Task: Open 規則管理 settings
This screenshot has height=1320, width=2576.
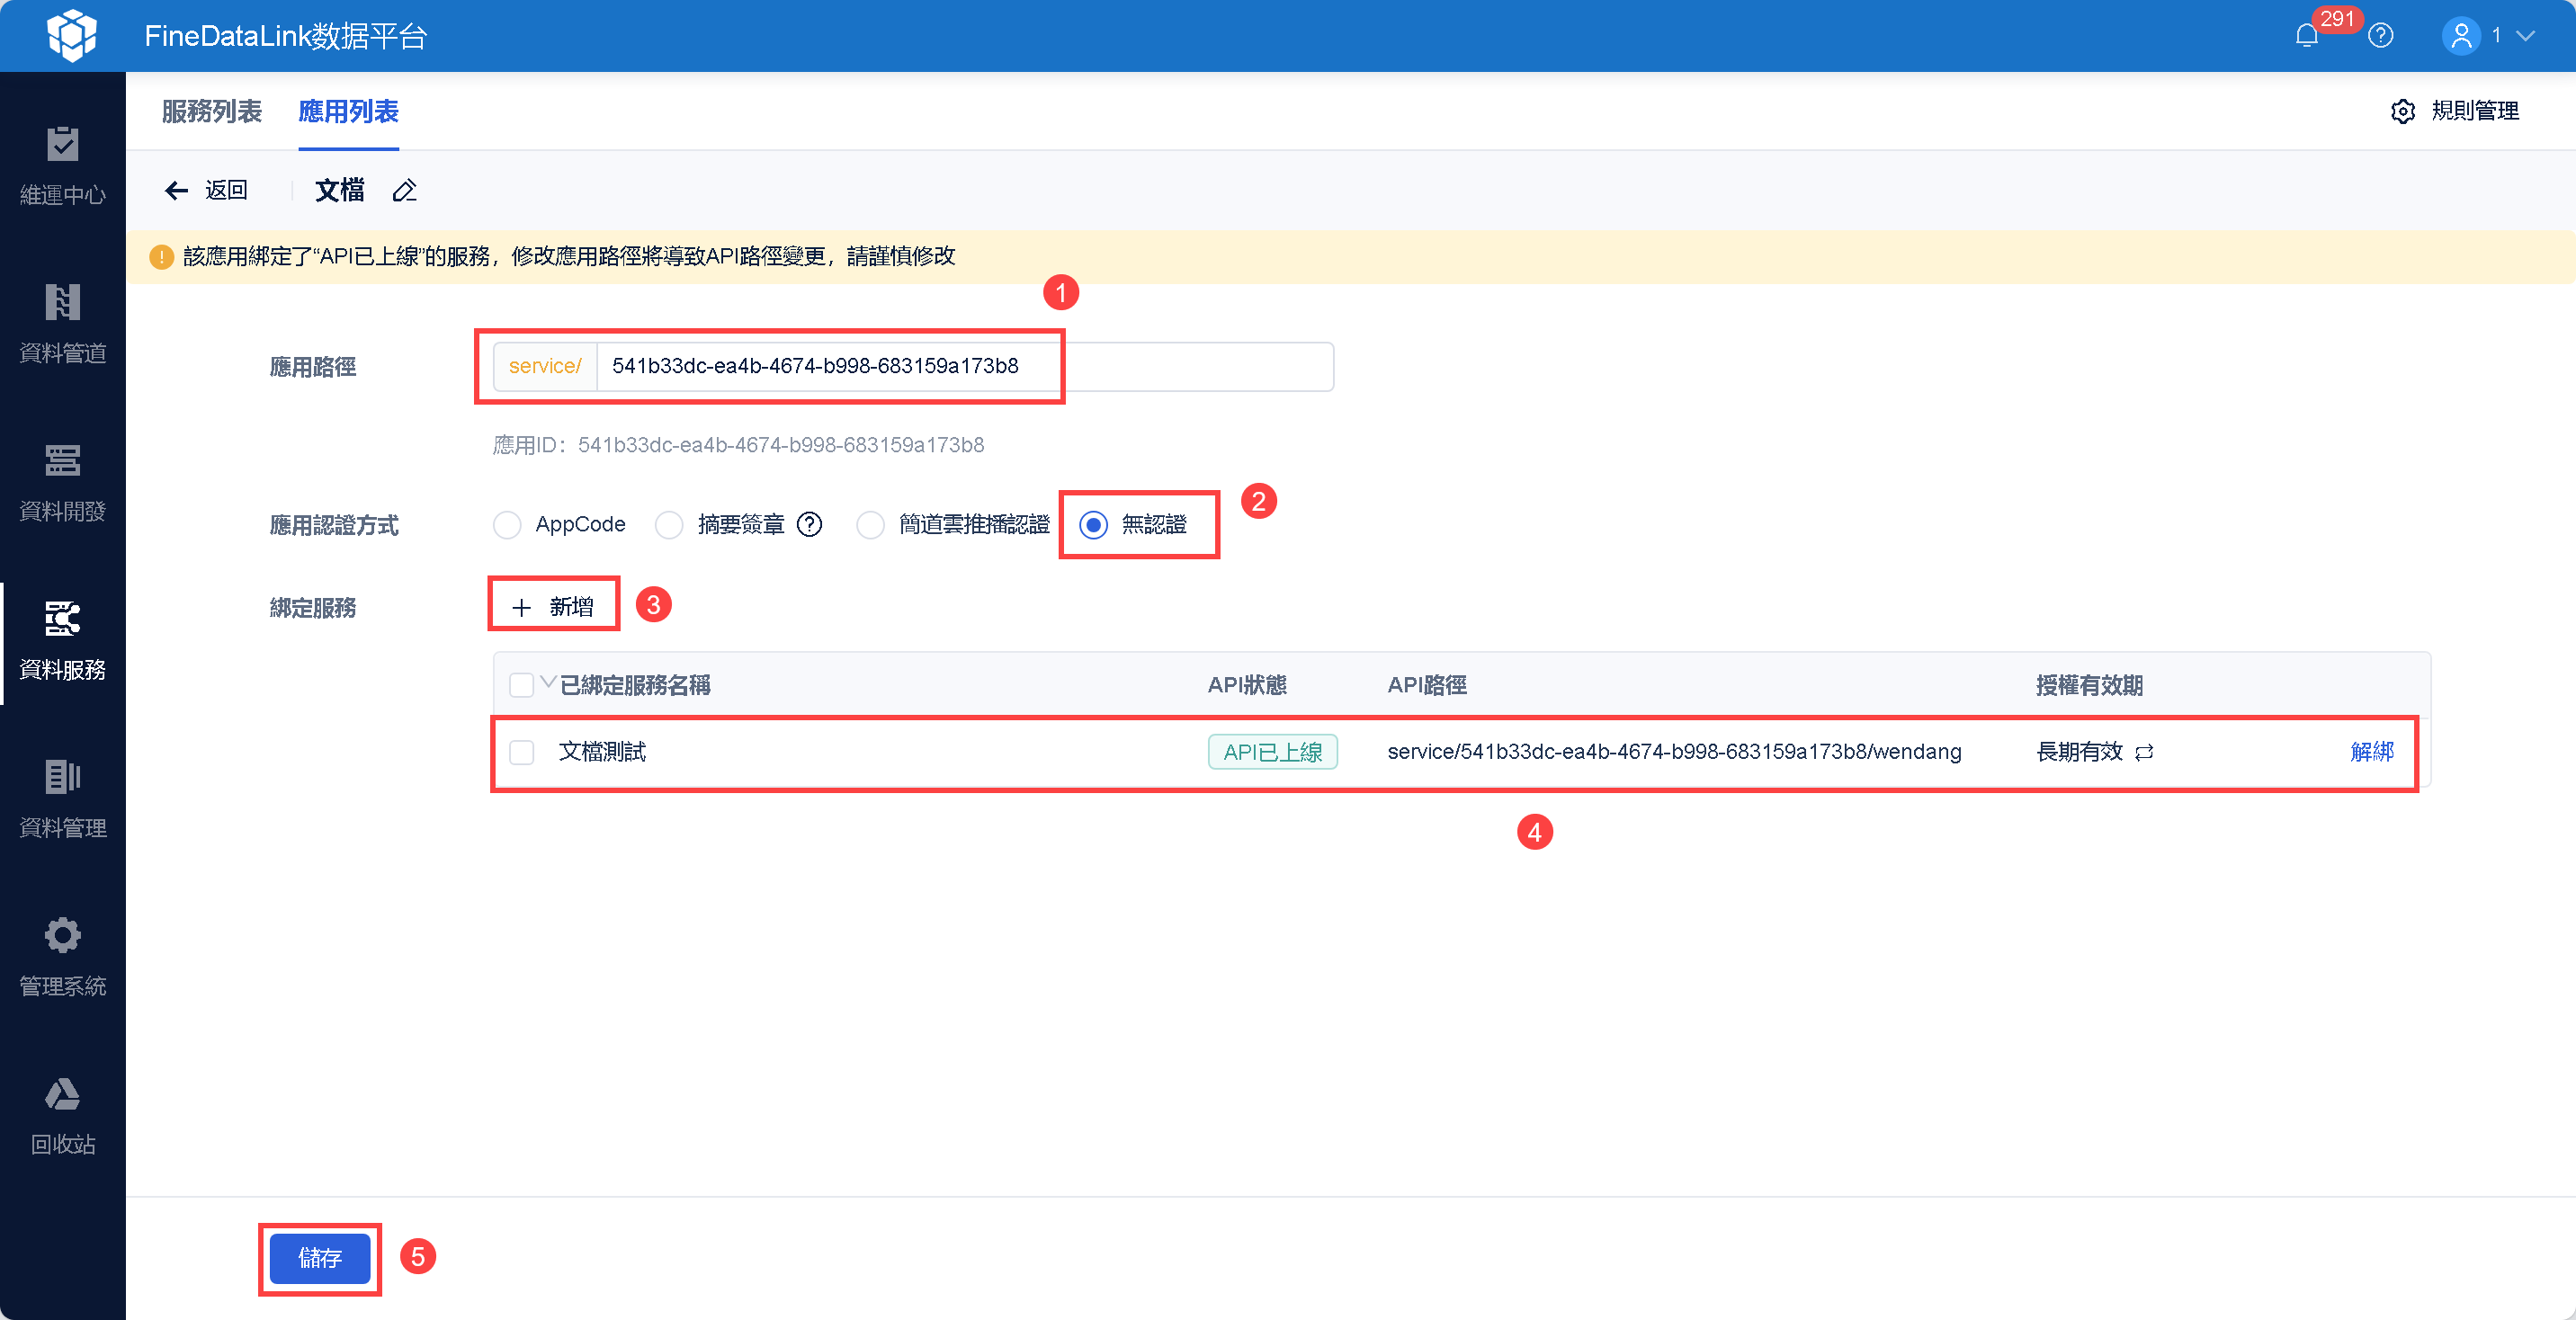Action: (x=2455, y=111)
